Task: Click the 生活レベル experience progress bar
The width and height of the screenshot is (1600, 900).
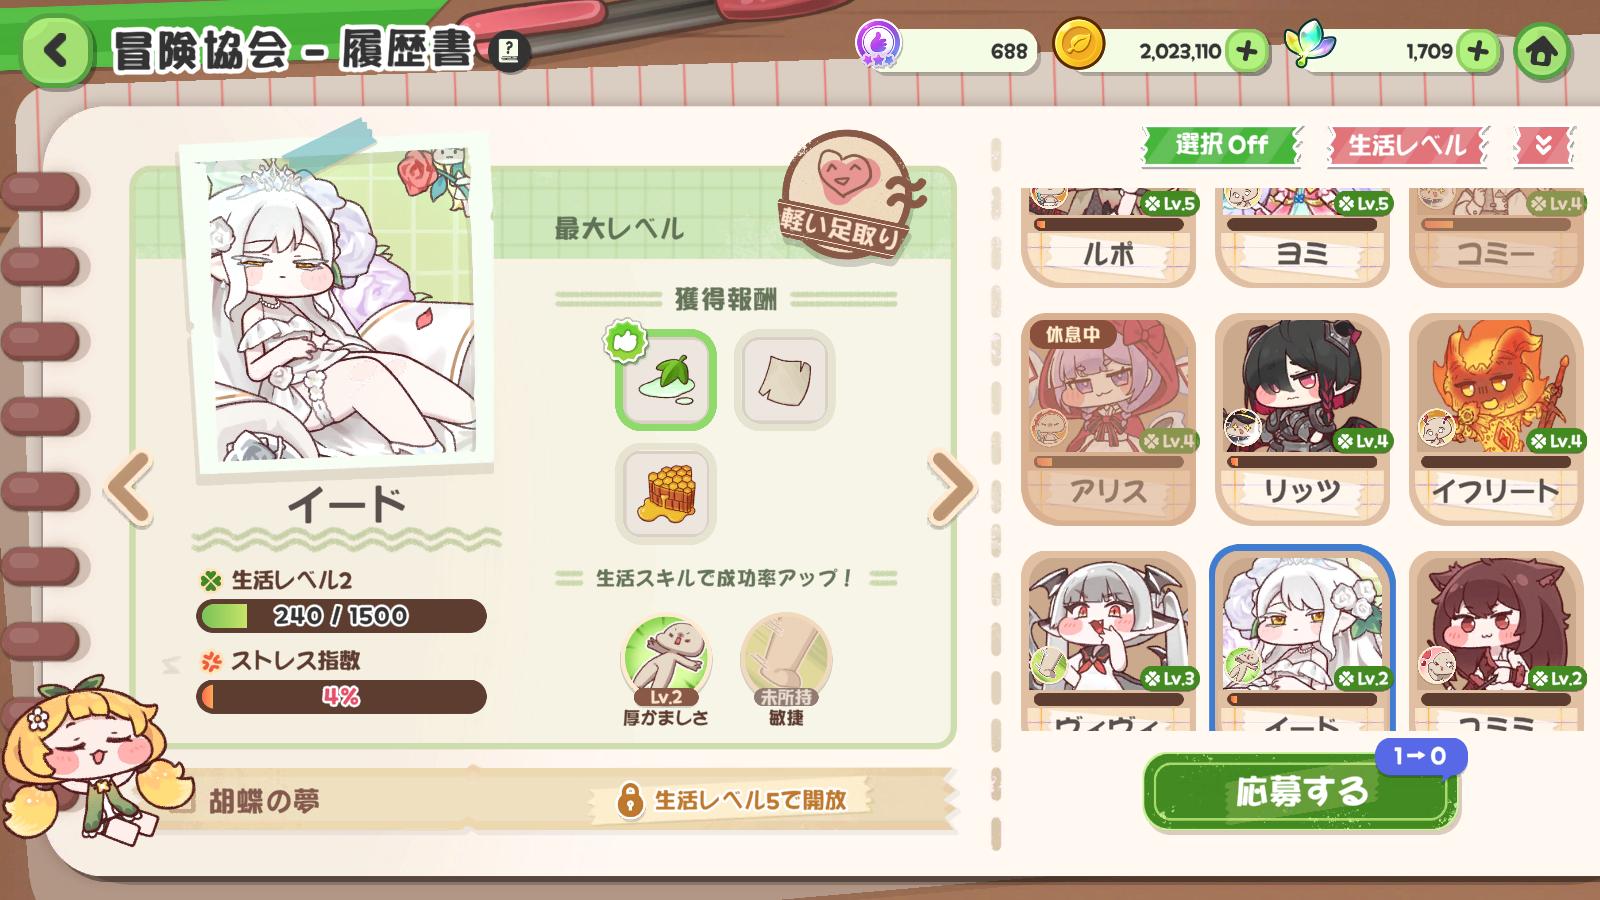Action: click(341, 616)
